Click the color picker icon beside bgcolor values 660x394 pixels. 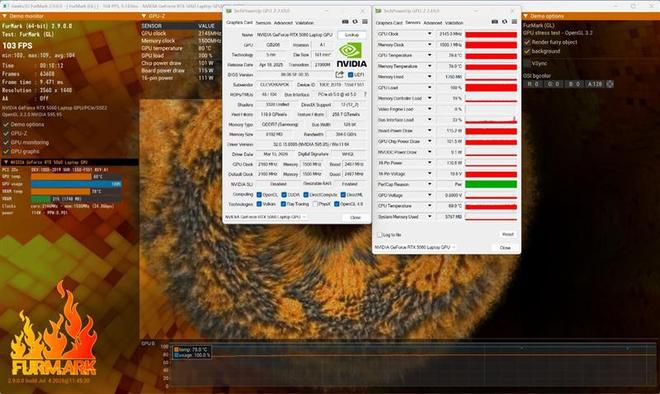click(609, 84)
